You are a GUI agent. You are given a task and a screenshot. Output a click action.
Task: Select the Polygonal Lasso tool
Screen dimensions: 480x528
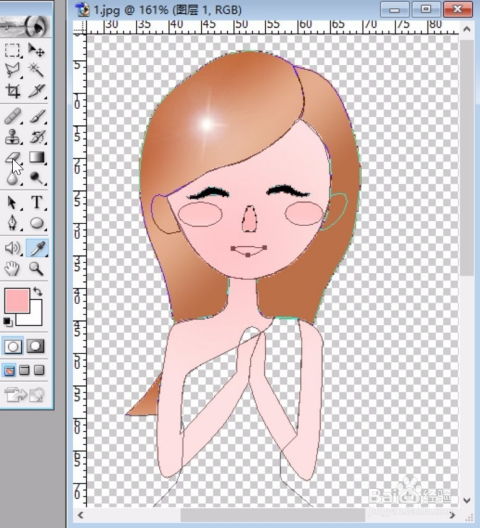tap(12, 70)
